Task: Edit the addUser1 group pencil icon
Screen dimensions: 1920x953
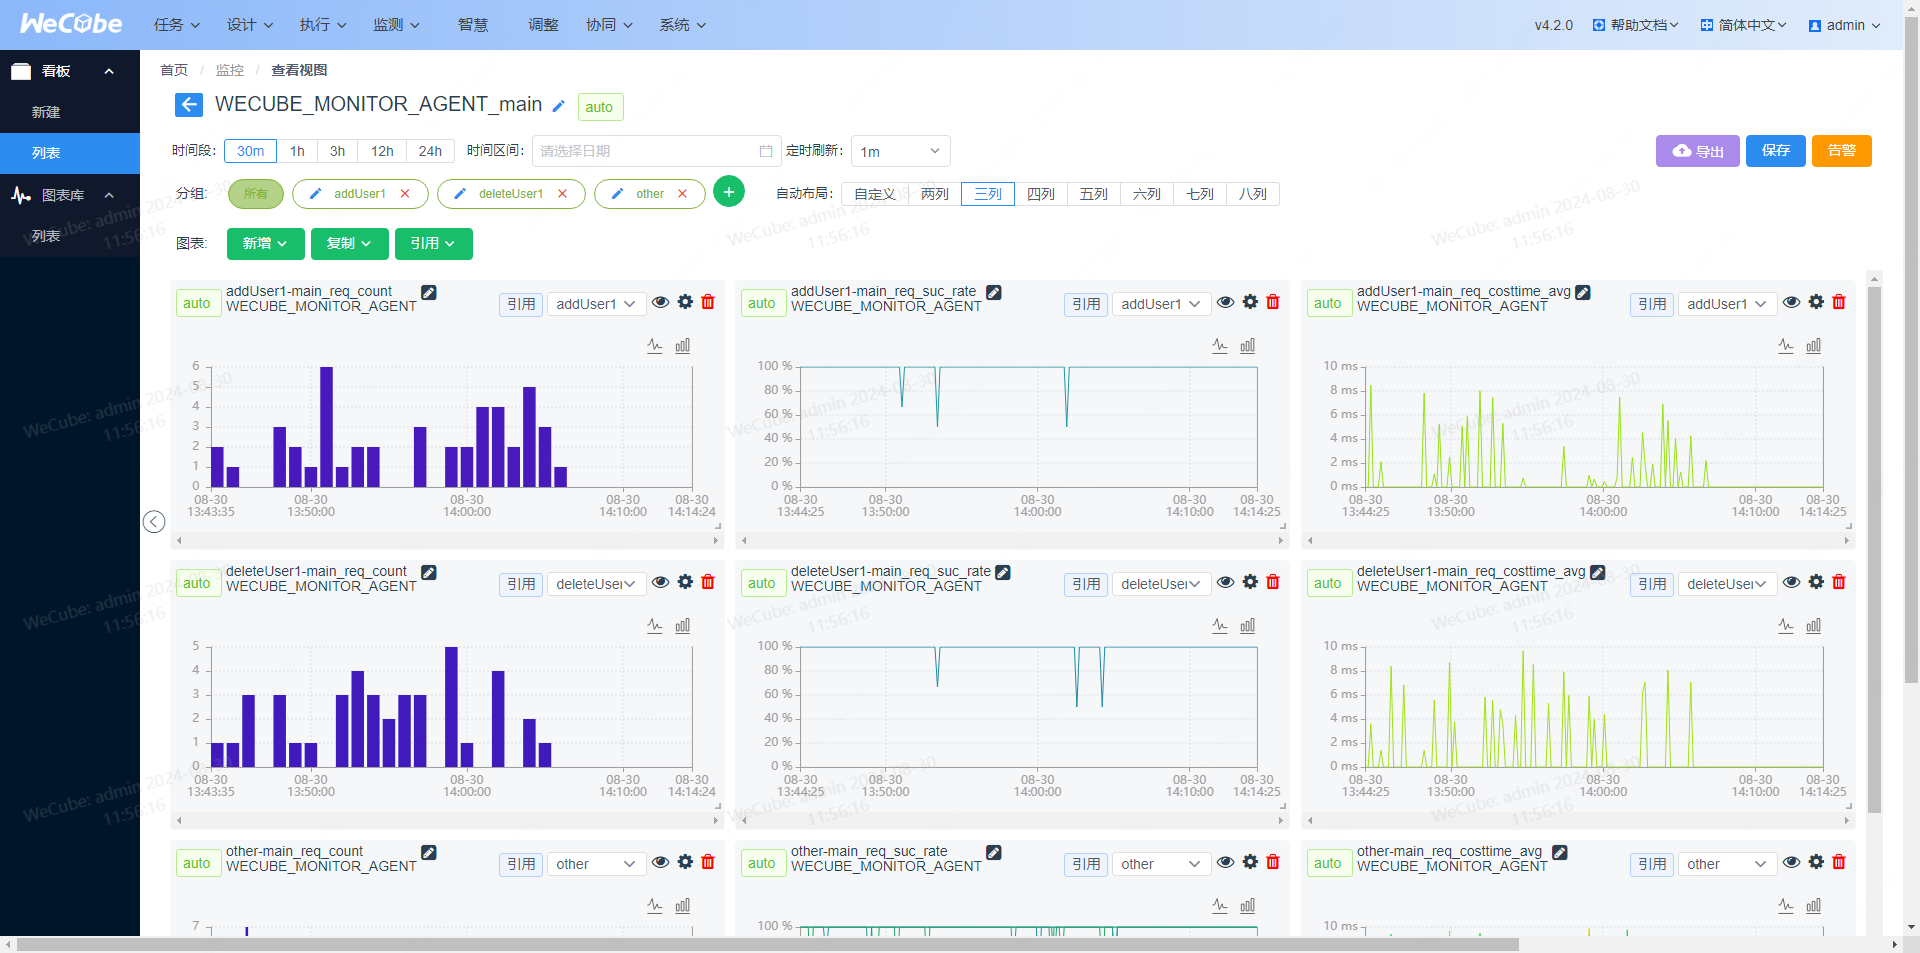Action: [315, 194]
